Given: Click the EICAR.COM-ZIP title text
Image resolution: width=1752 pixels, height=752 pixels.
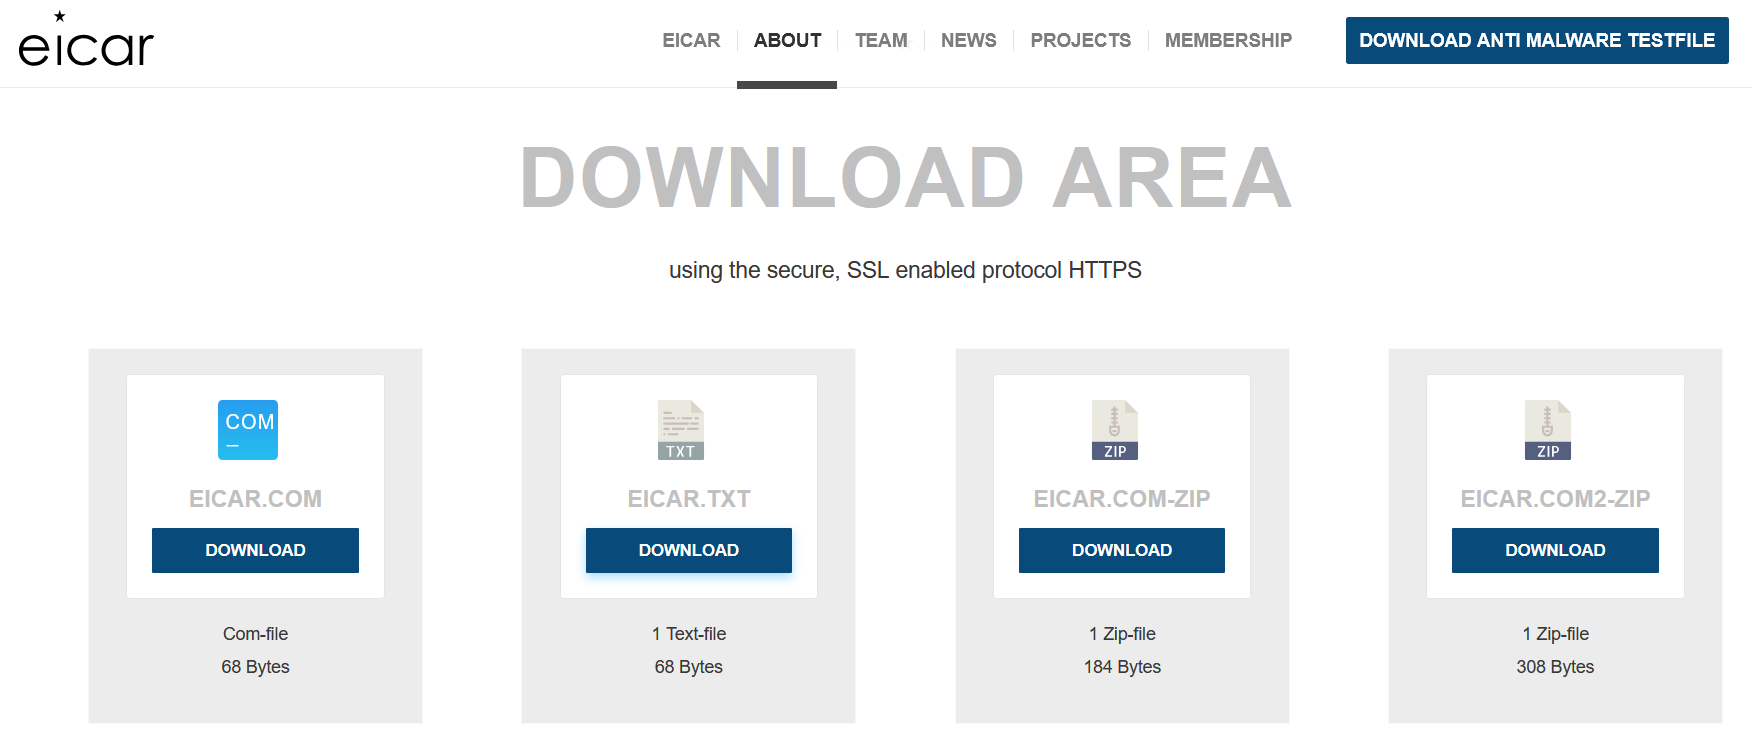Looking at the screenshot, I should coord(1121,498).
